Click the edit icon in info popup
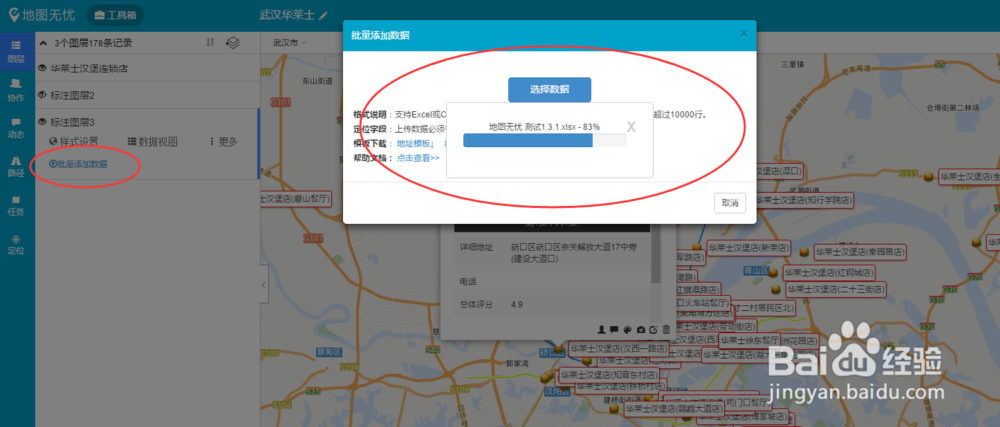This screenshot has width=1000, height=427. [653, 329]
